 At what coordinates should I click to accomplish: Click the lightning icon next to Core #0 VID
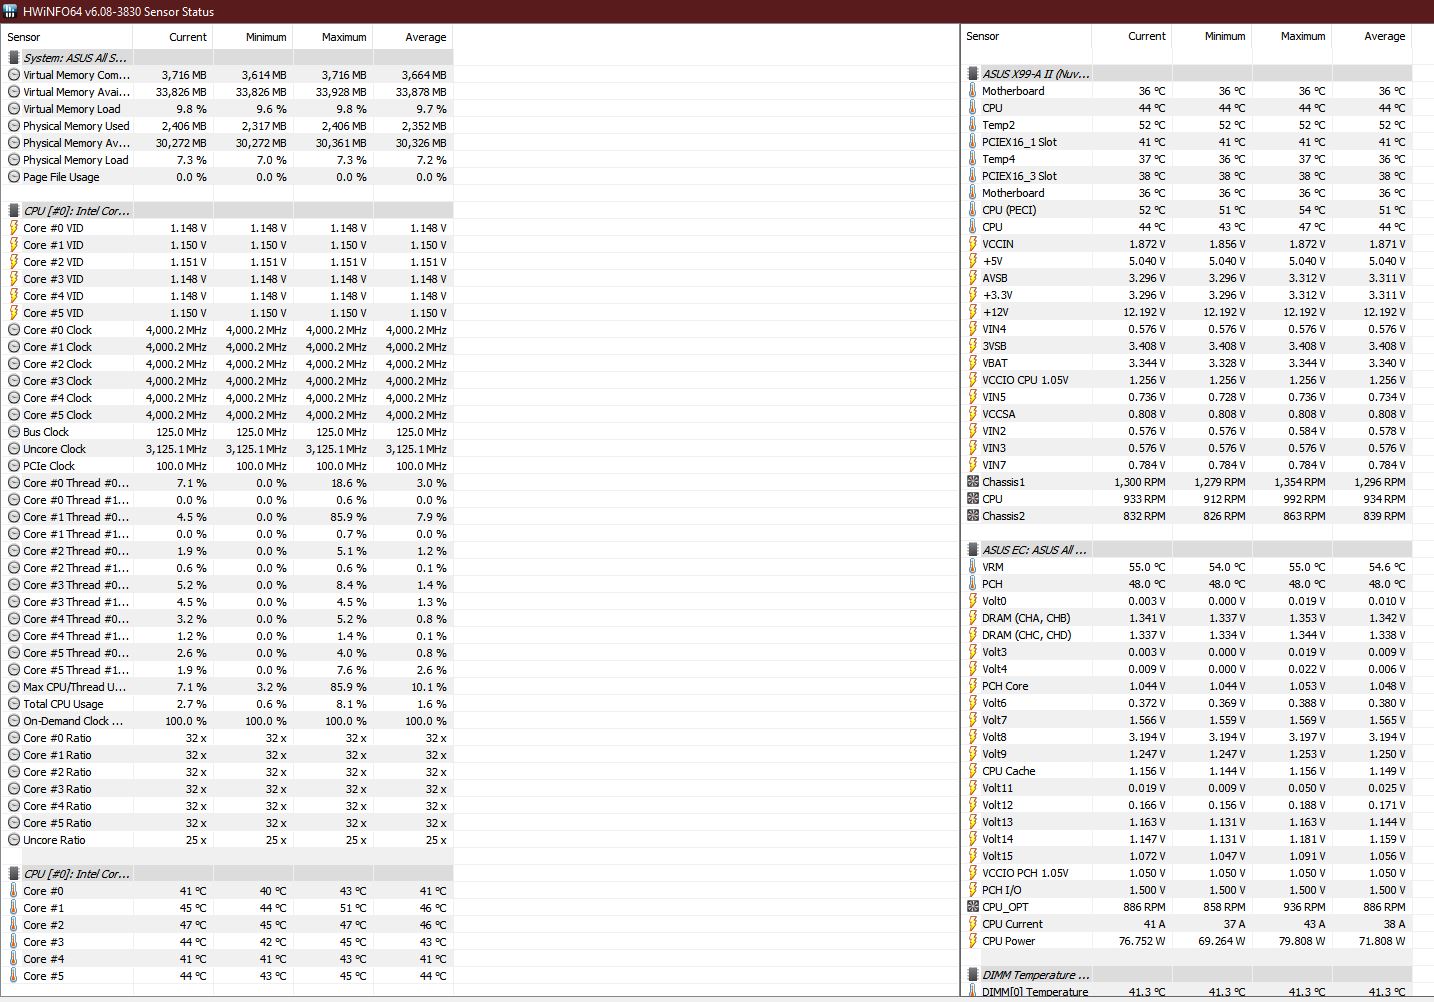[14, 228]
